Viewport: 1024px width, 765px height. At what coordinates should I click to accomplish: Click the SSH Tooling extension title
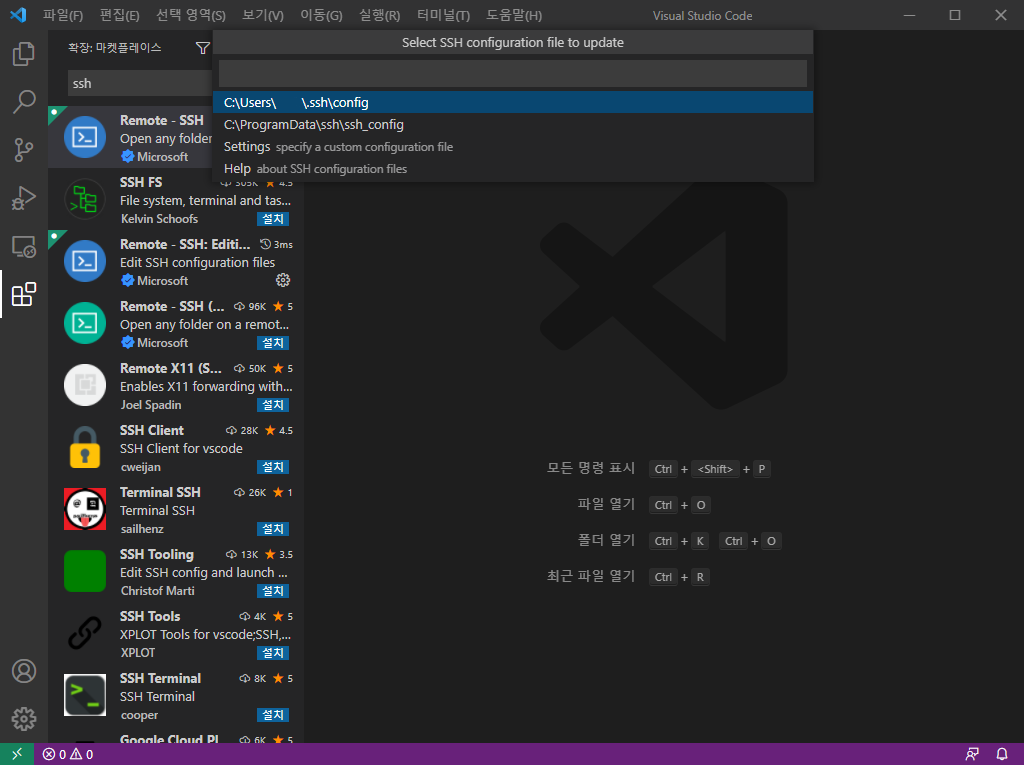(x=157, y=555)
